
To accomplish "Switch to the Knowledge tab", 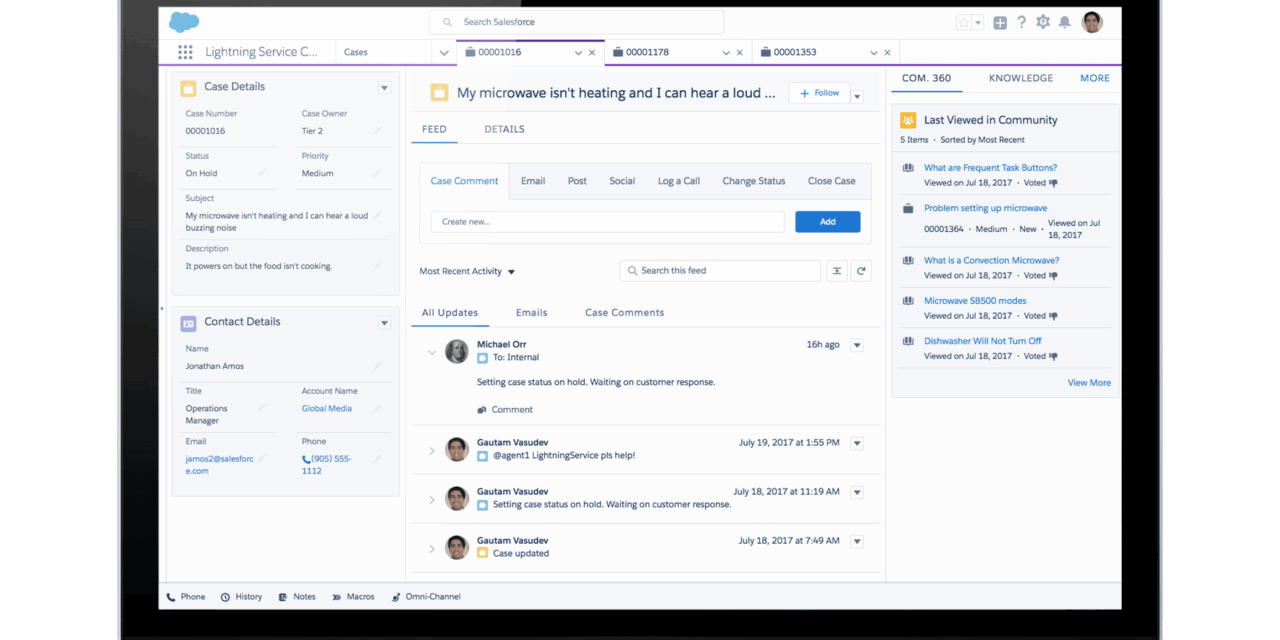I will pos(1021,78).
